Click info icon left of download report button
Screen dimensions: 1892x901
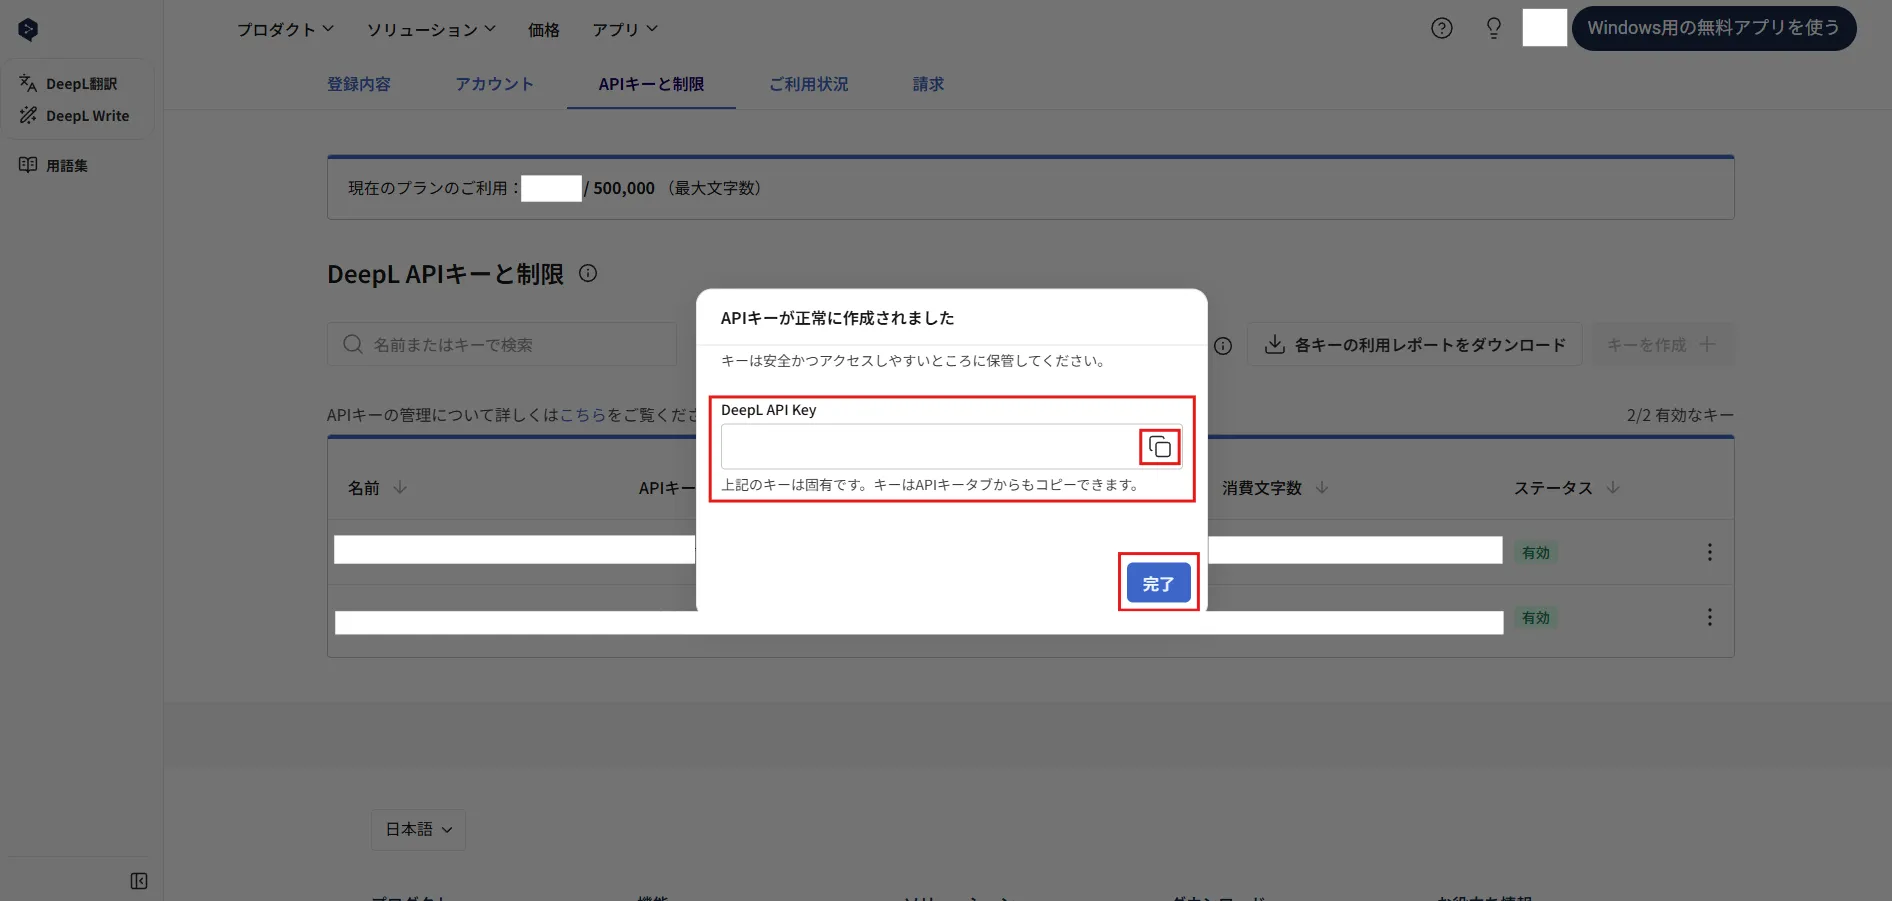pos(1222,346)
